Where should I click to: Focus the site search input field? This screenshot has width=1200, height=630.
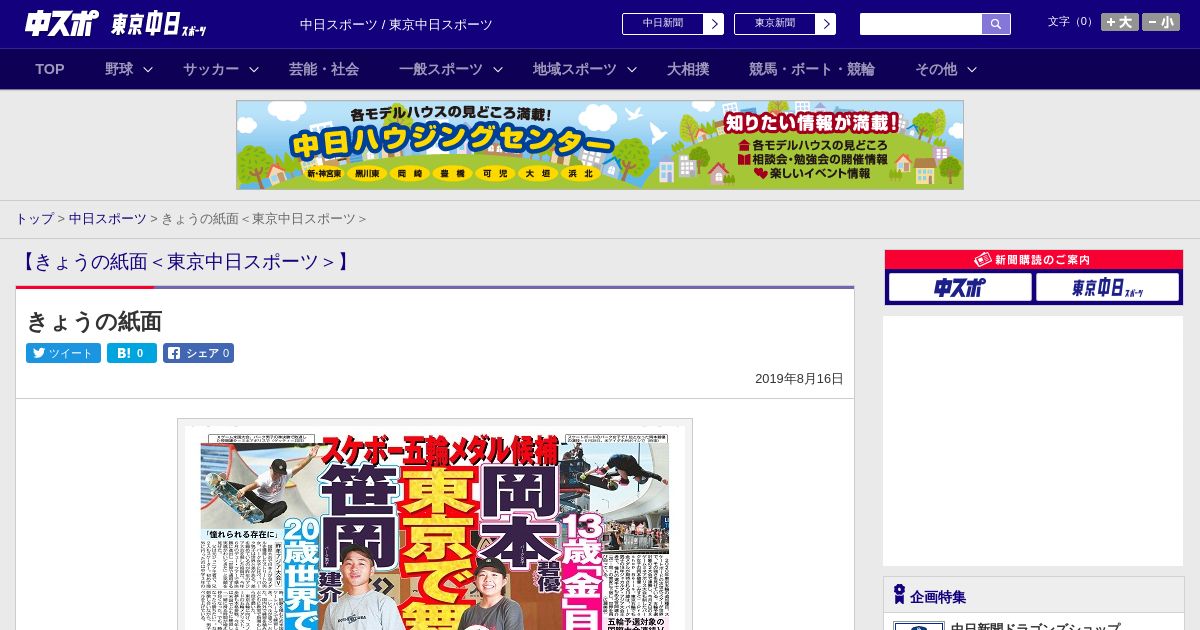[x=921, y=24]
